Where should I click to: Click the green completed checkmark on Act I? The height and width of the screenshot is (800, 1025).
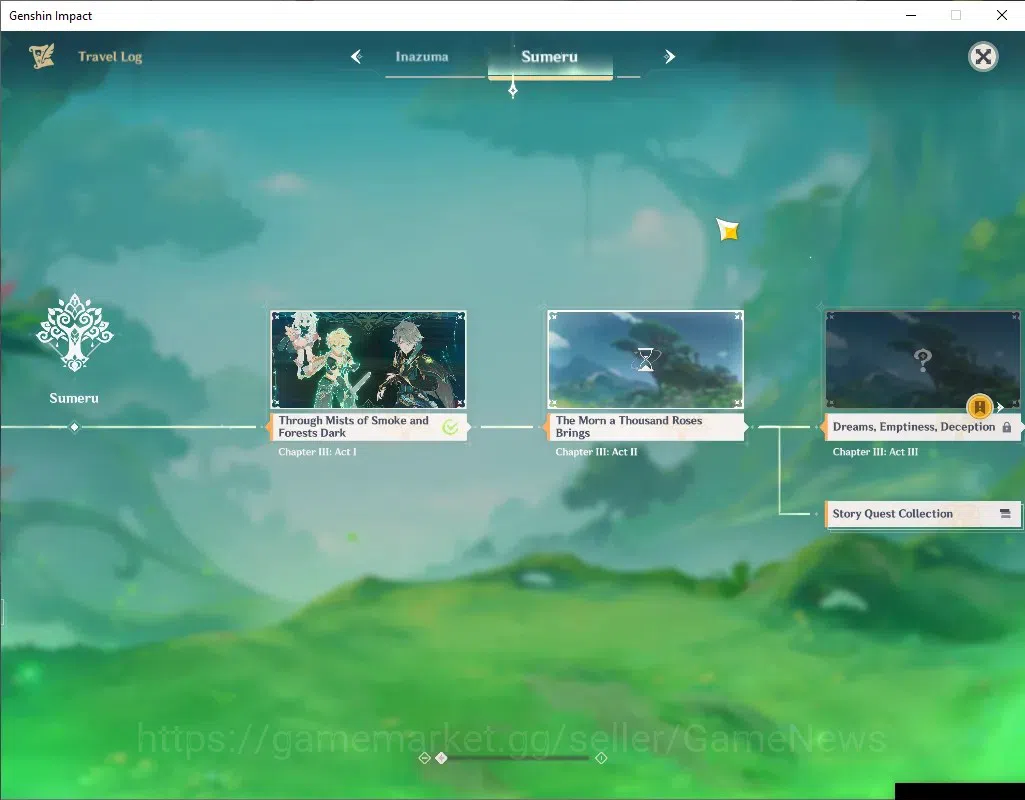point(450,427)
